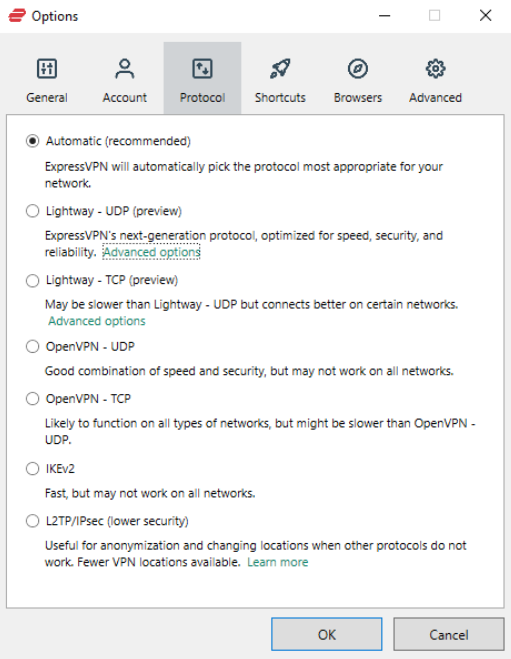Select IKEv2 protocol option
Image resolution: width=511 pixels, height=659 pixels.
click(32, 468)
